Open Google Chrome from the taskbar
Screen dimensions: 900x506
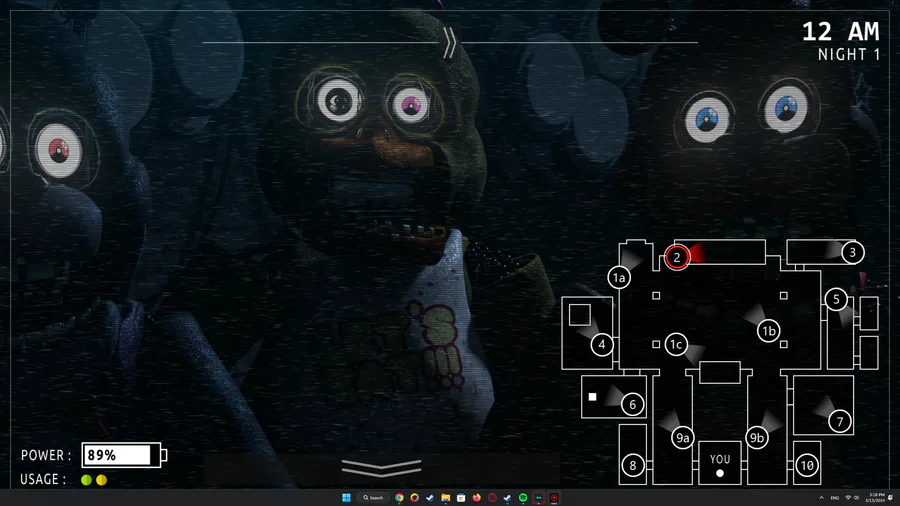pos(399,497)
